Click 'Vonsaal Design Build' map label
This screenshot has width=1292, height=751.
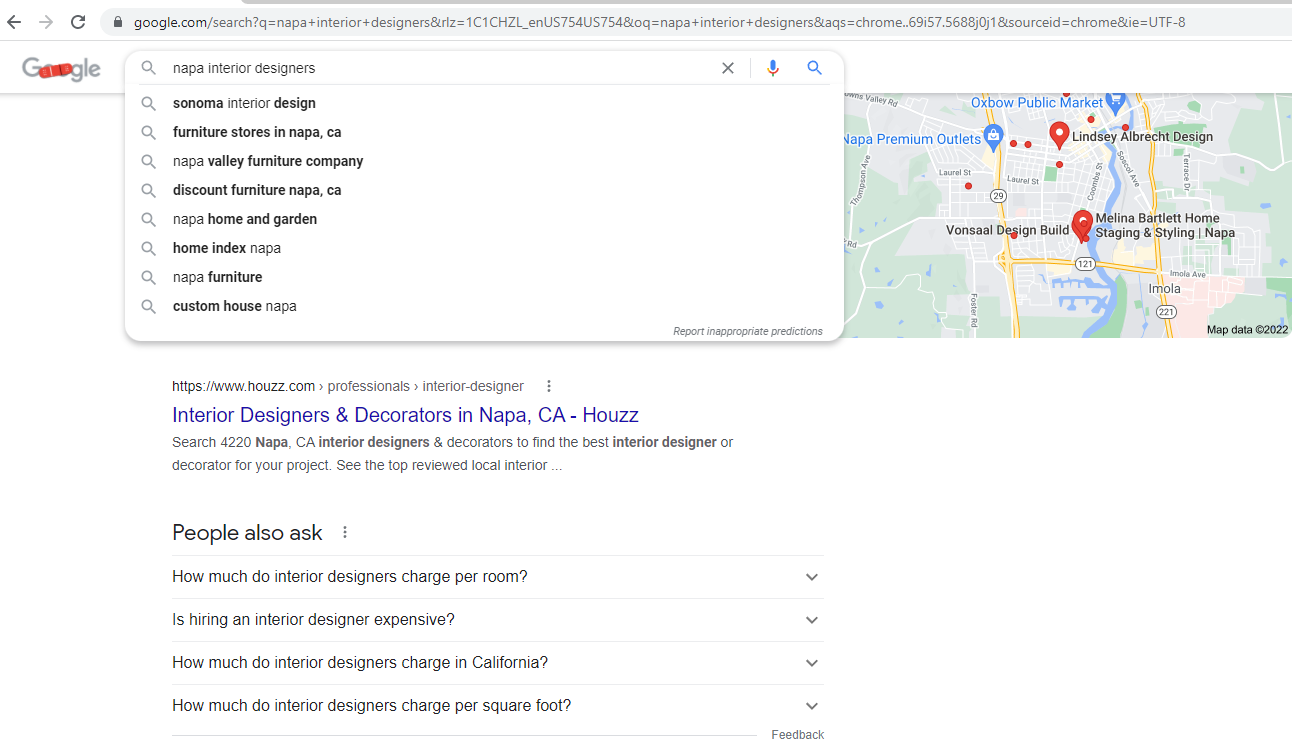1008,230
